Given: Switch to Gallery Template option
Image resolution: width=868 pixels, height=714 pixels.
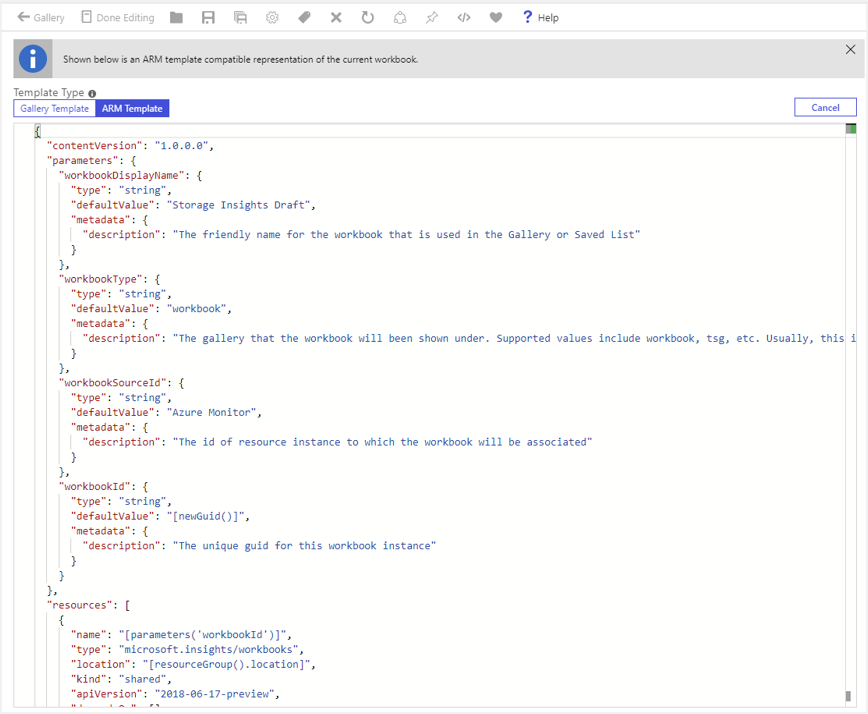Looking at the screenshot, I should (x=55, y=108).
